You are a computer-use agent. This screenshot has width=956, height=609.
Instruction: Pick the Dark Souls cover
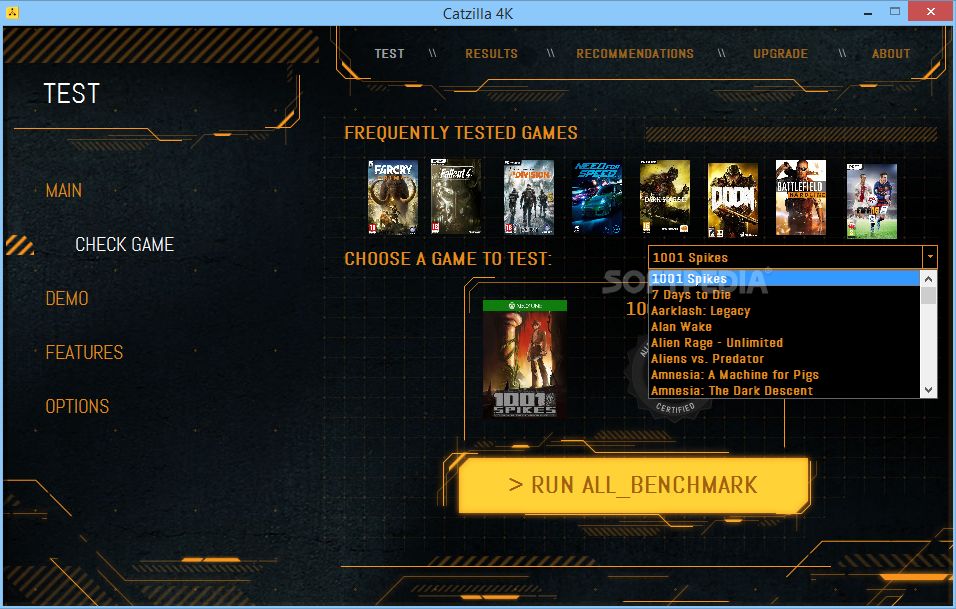click(x=665, y=197)
